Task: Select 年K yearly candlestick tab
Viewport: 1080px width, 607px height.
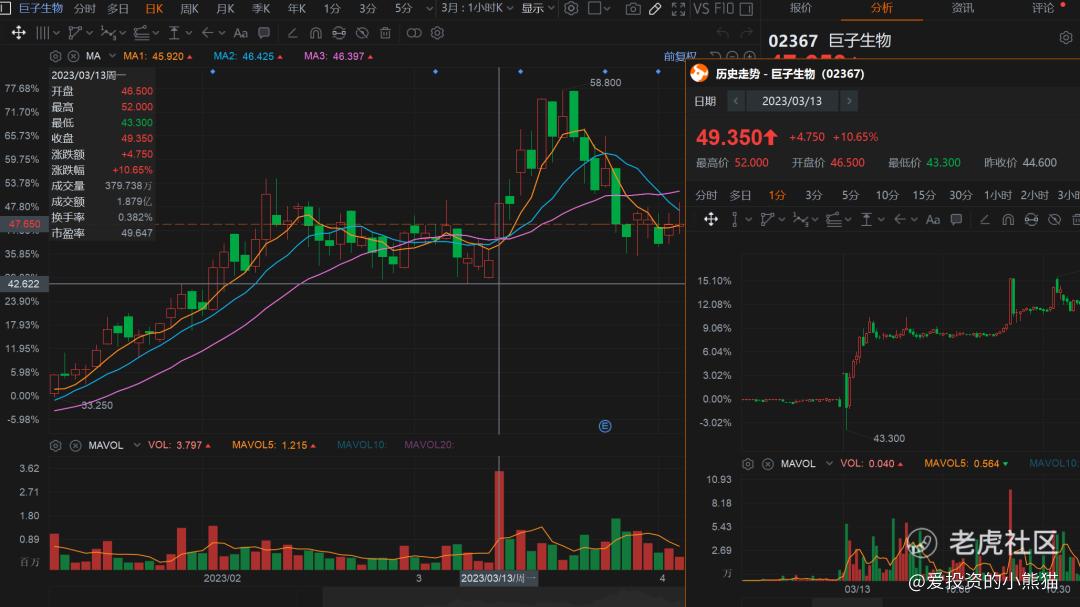Action: click(x=297, y=8)
